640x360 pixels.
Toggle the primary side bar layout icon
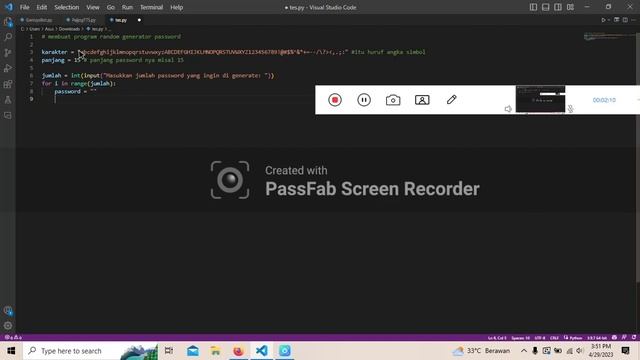pos(533,7)
